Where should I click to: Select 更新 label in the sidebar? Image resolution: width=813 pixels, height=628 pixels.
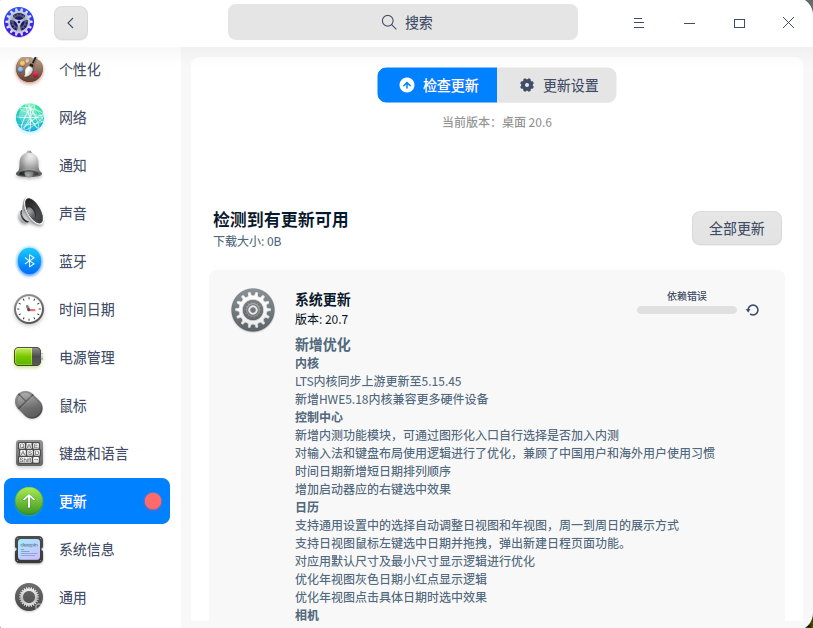[x=73, y=501]
